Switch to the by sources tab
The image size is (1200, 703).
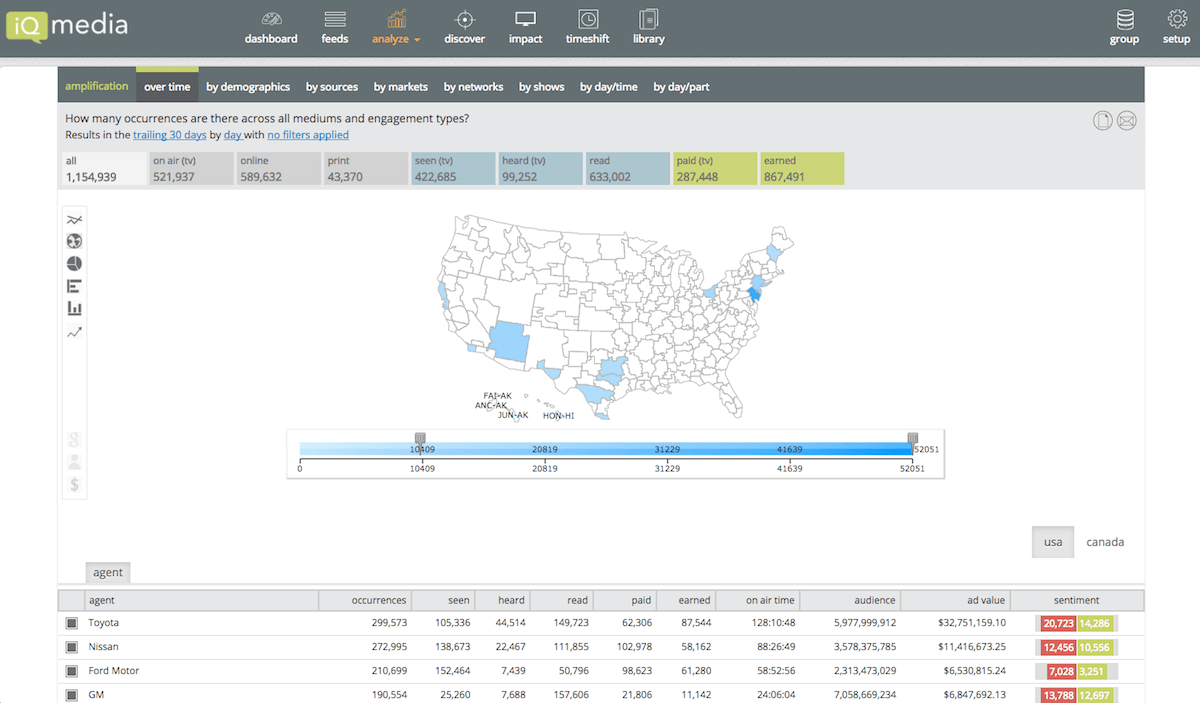[332, 87]
